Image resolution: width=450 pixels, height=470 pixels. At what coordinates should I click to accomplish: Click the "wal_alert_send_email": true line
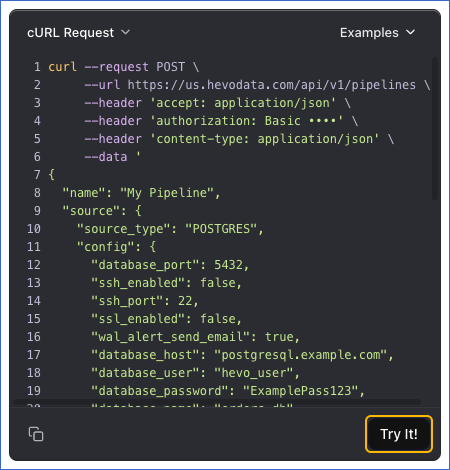196,337
